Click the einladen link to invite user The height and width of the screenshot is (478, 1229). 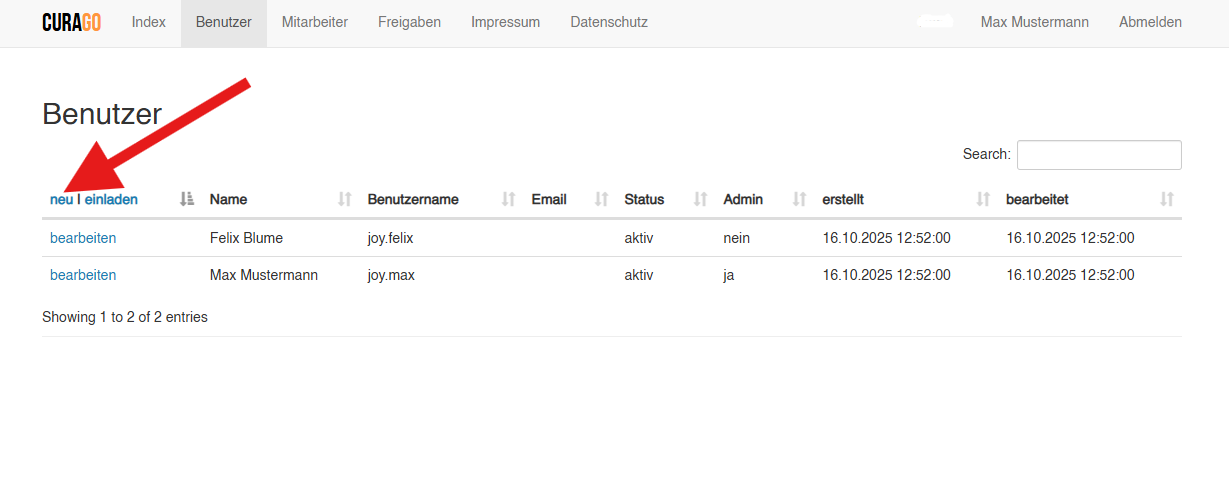coord(111,199)
